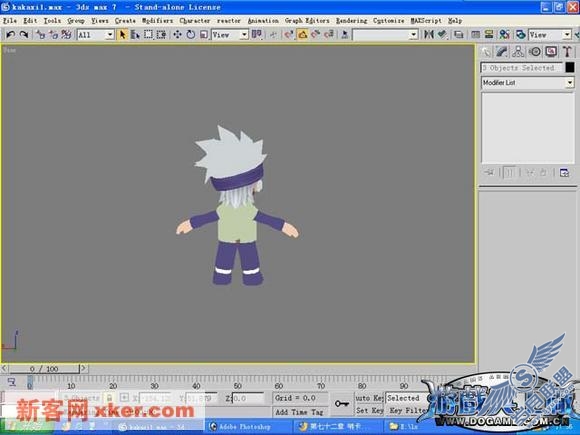
Task: Switch to the Modify command panel tab
Action: 502,52
